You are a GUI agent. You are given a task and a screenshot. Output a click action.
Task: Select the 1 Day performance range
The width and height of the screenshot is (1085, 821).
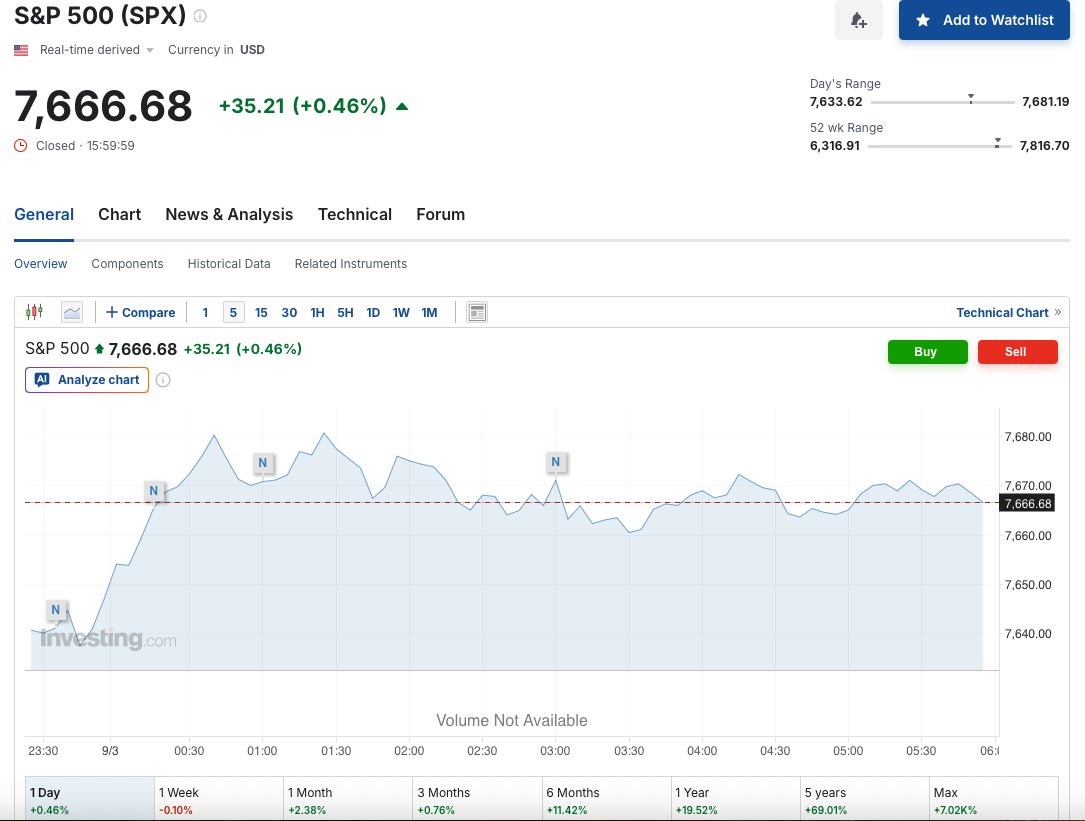(x=90, y=800)
